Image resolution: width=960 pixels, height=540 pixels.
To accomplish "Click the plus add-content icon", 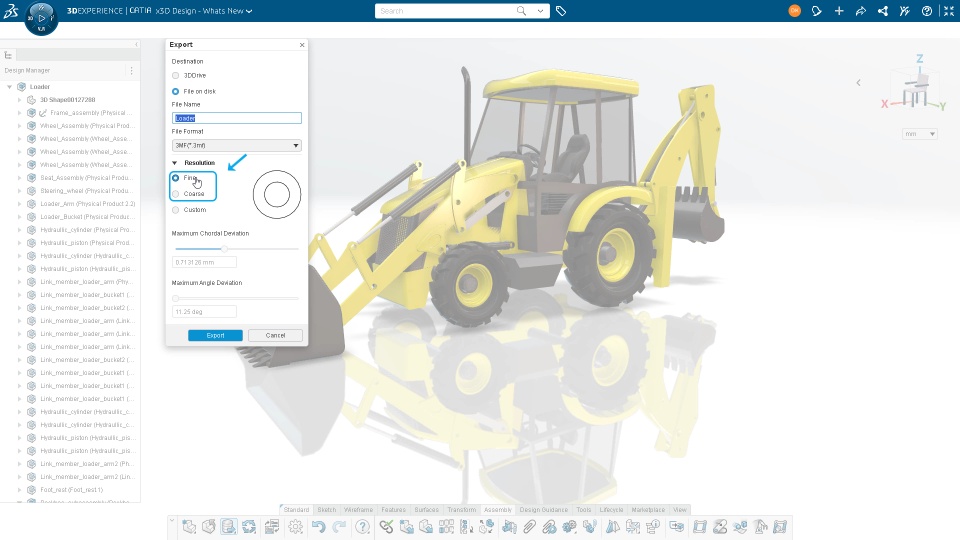I will (x=839, y=11).
